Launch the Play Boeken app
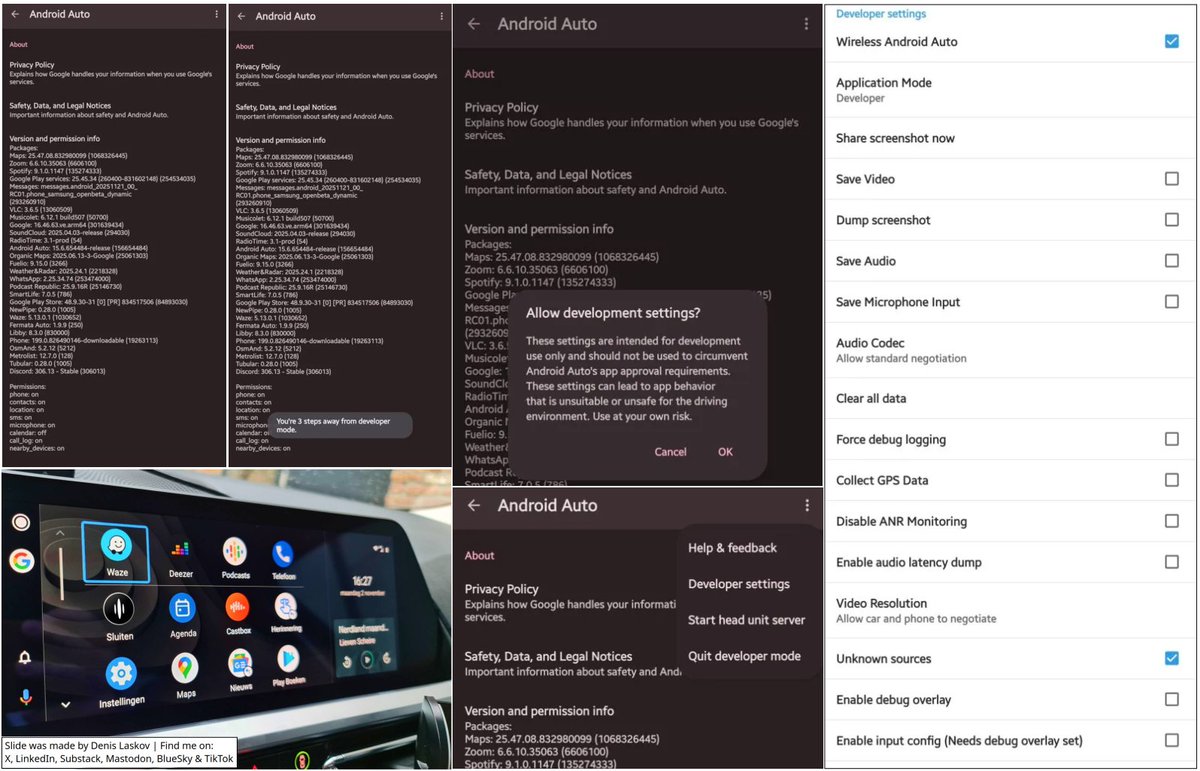Image resolution: width=1200 pixels, height=771 pixels. tap(288, 658)
